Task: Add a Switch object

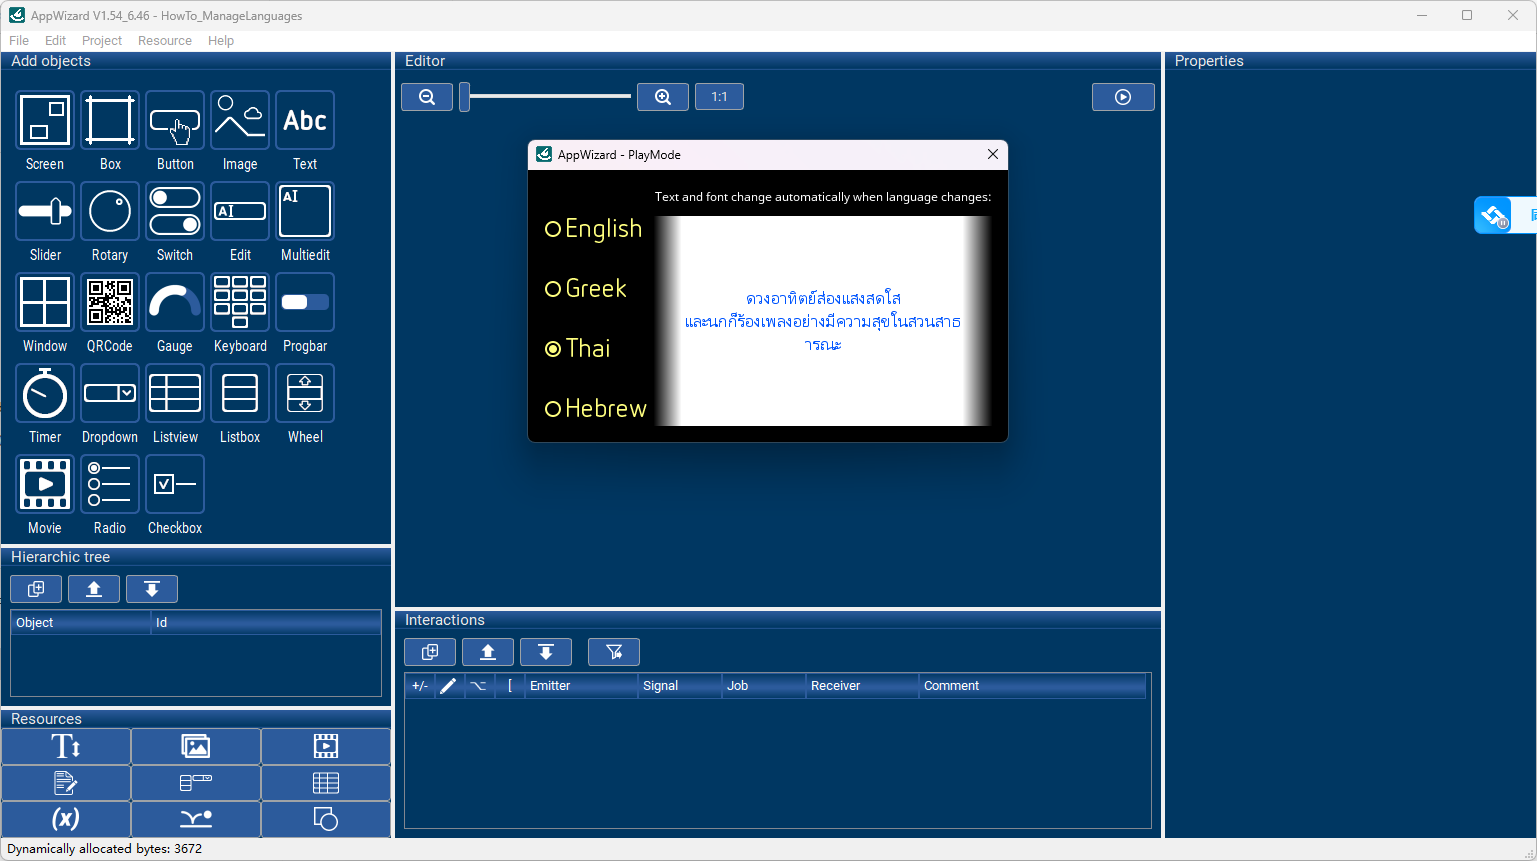Action: coord(175,211)
